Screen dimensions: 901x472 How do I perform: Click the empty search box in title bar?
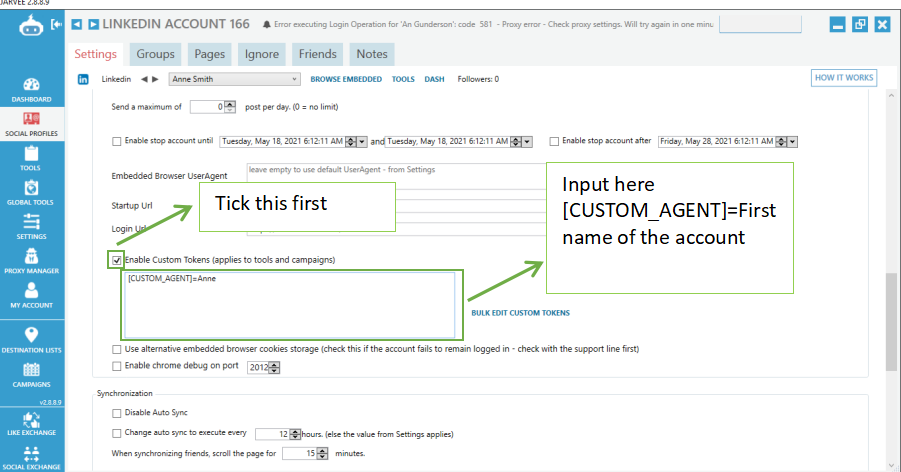760,25
